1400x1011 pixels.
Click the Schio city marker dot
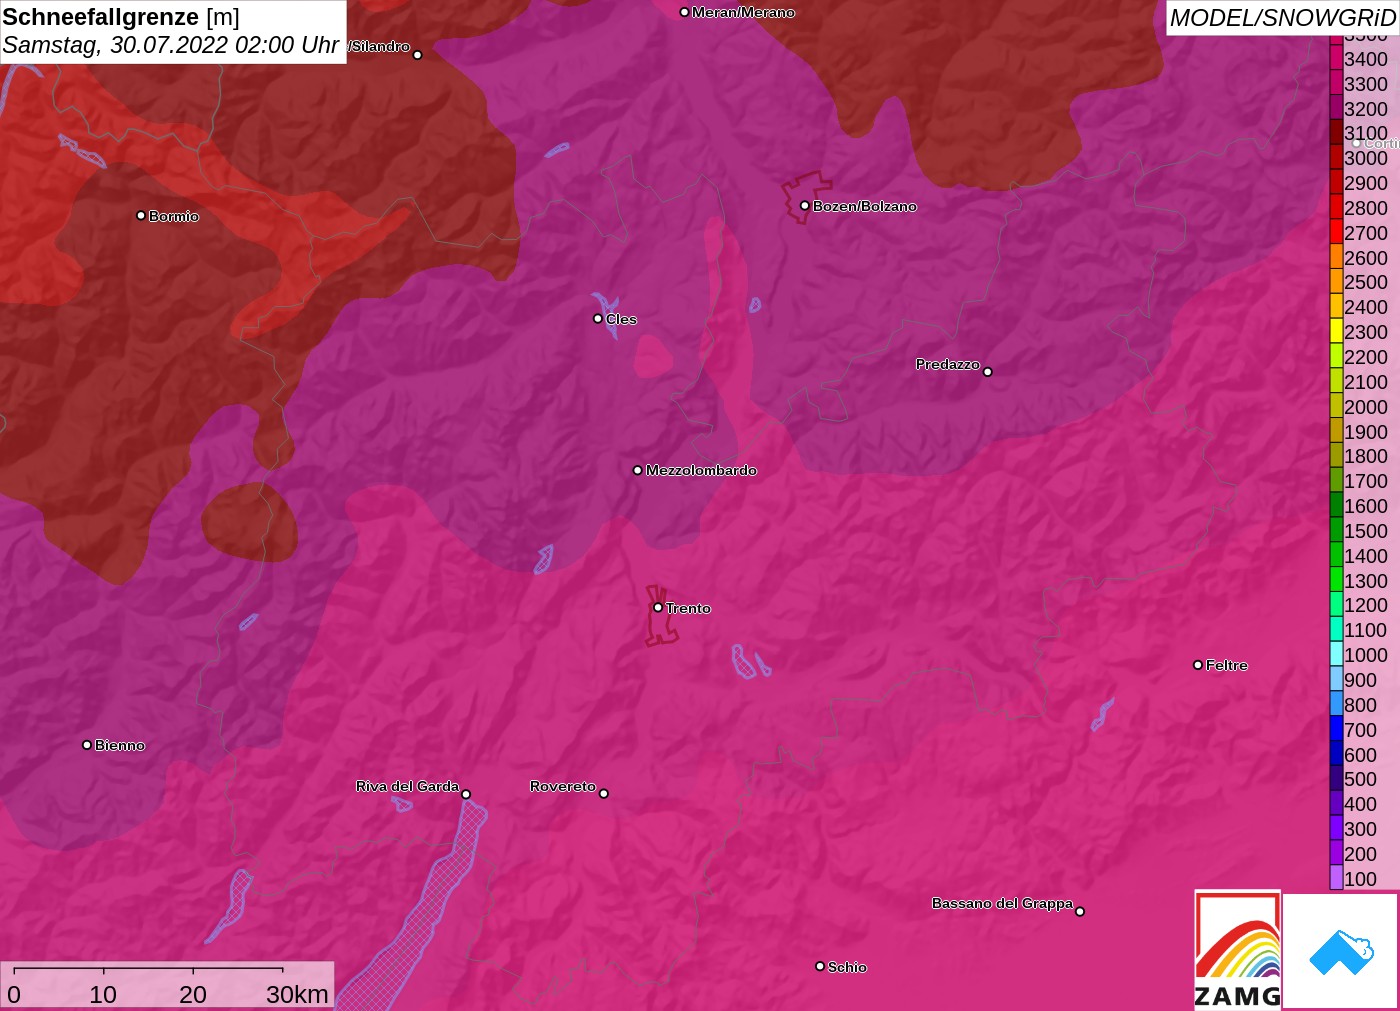coord(820,966)
